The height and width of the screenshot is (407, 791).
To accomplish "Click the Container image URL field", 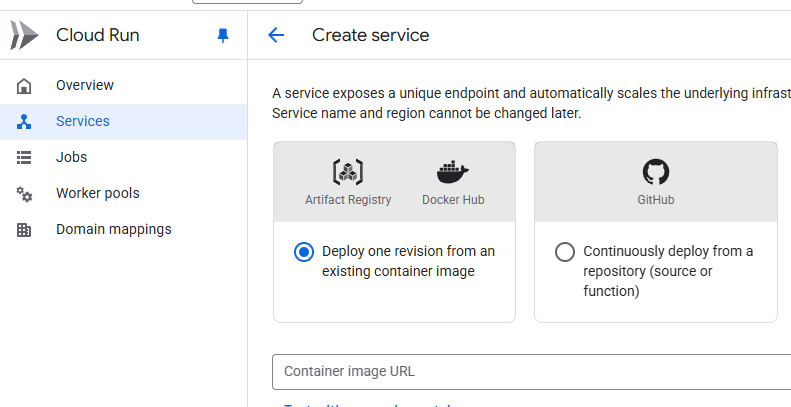I will (530, 371).
